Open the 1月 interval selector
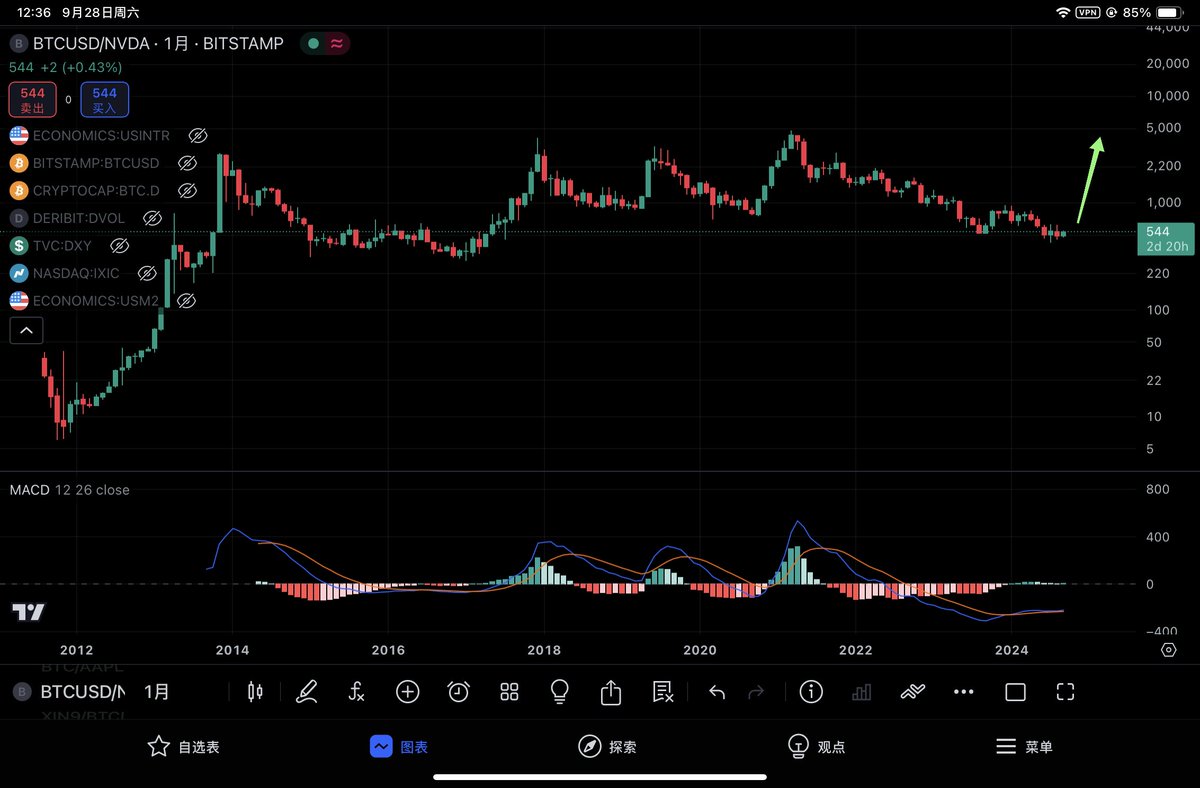The height and width of the screenshot is (788, 1200). [x=157, y=691]
